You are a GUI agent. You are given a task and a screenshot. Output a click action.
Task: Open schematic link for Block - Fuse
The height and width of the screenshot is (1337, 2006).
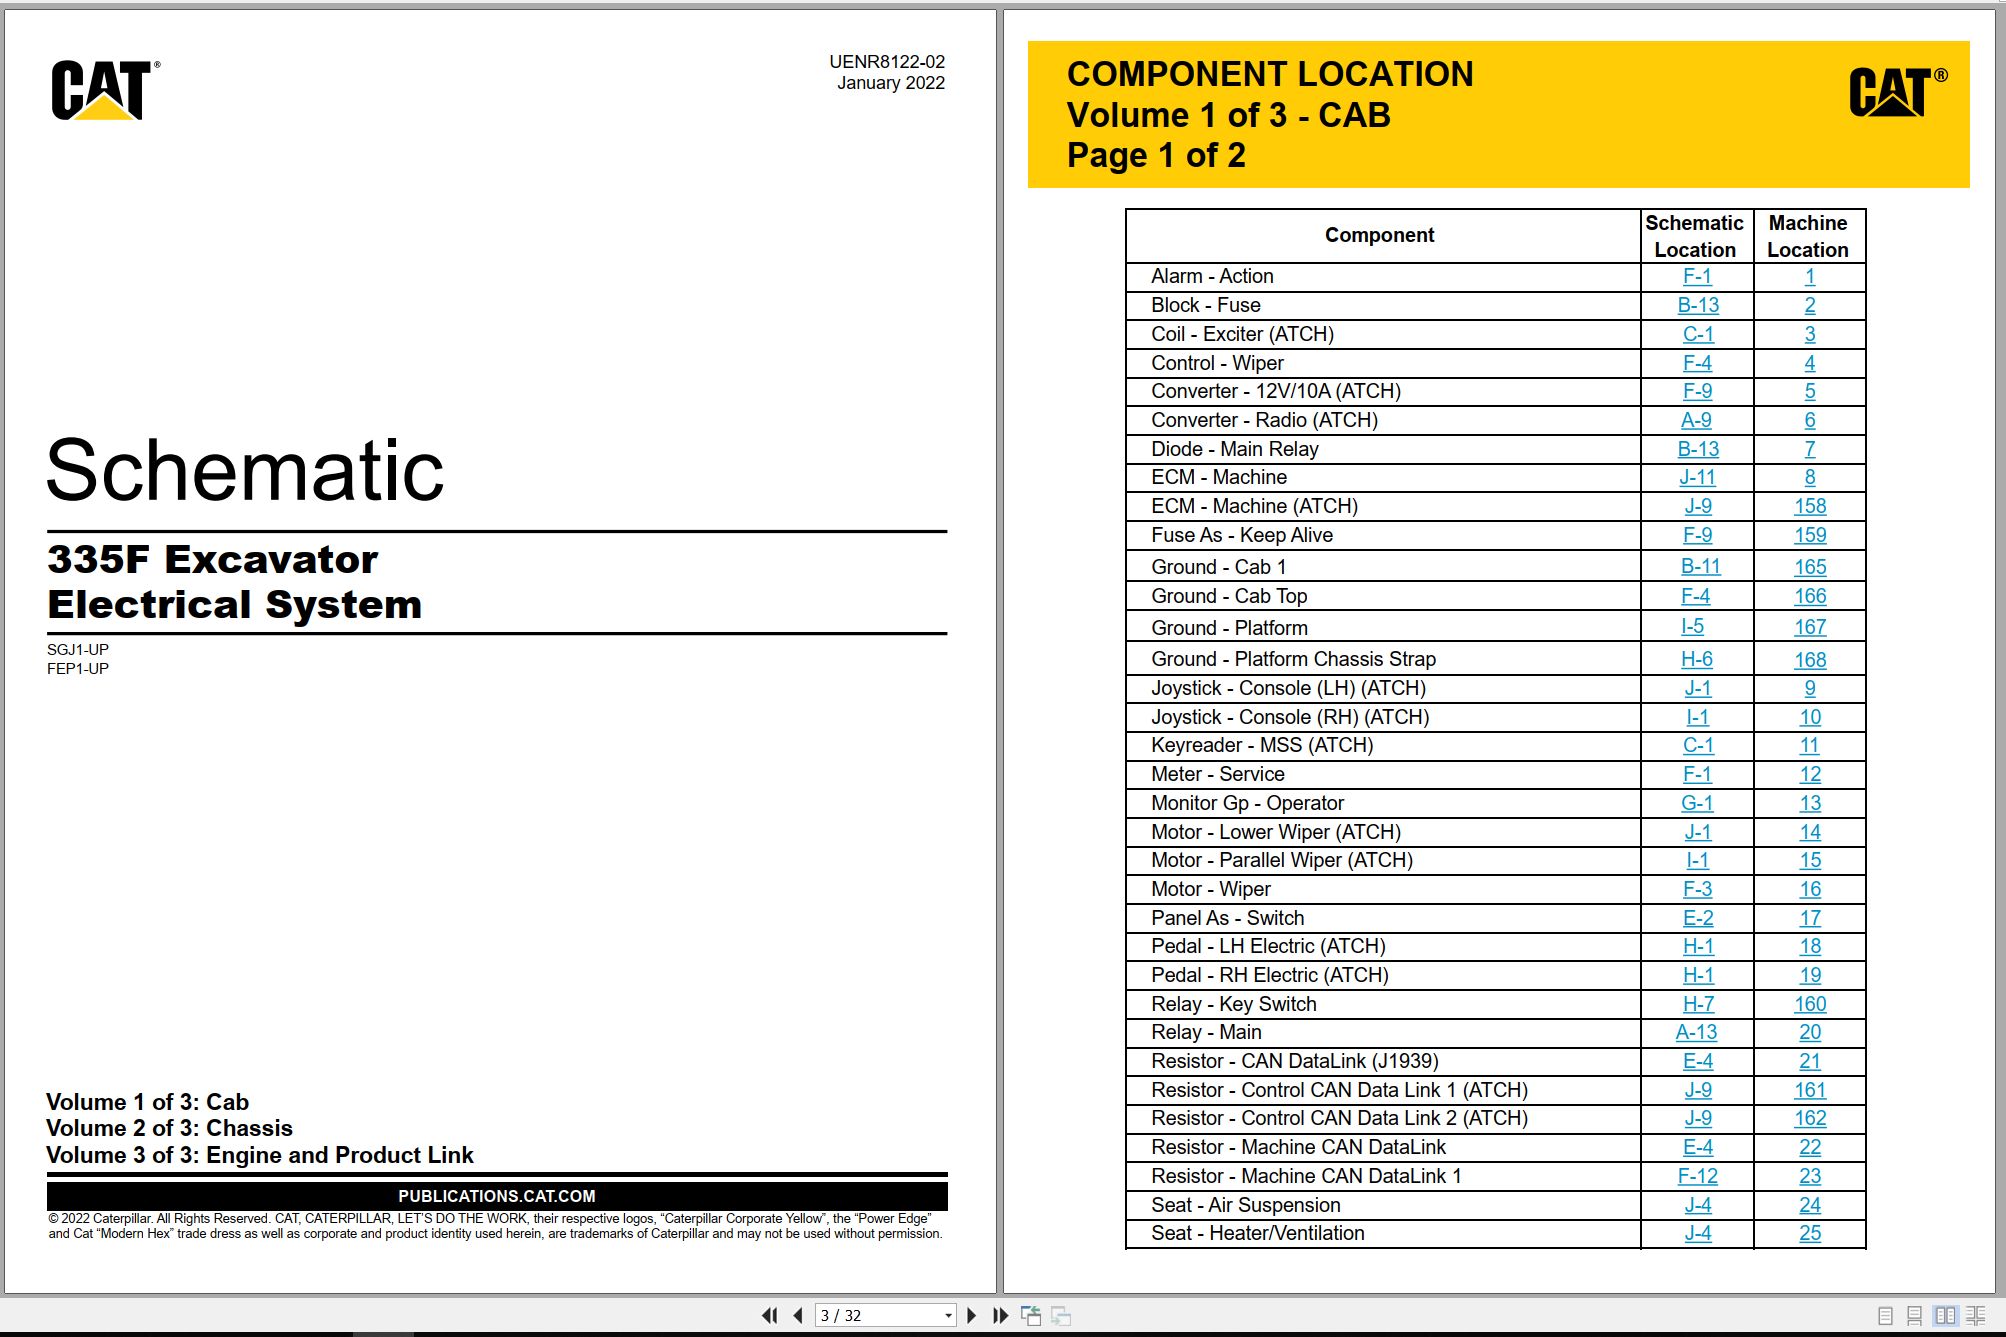(1698, 305)
